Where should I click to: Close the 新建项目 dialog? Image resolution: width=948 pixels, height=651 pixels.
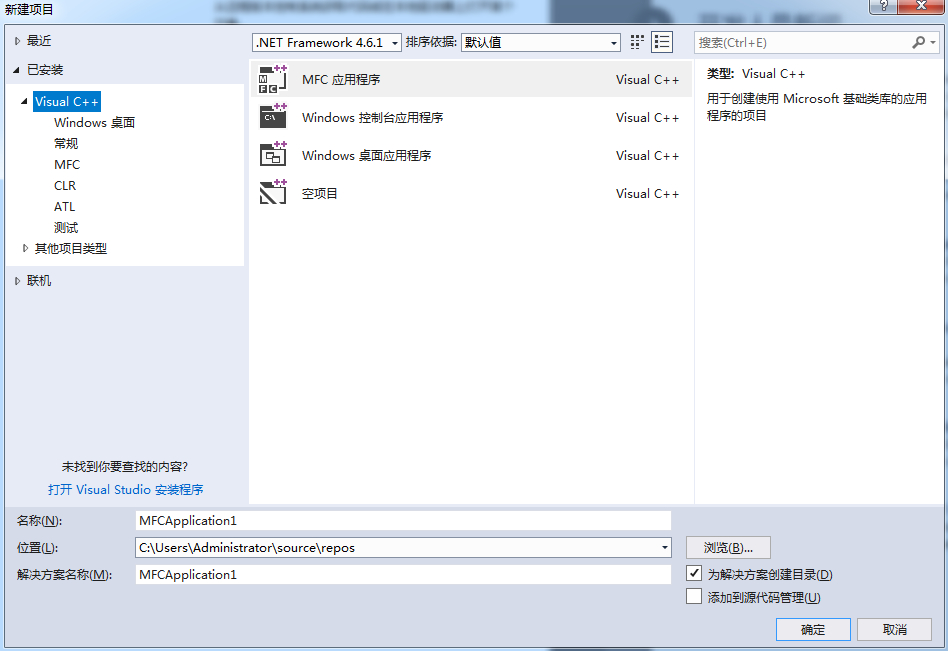[921, 6]
